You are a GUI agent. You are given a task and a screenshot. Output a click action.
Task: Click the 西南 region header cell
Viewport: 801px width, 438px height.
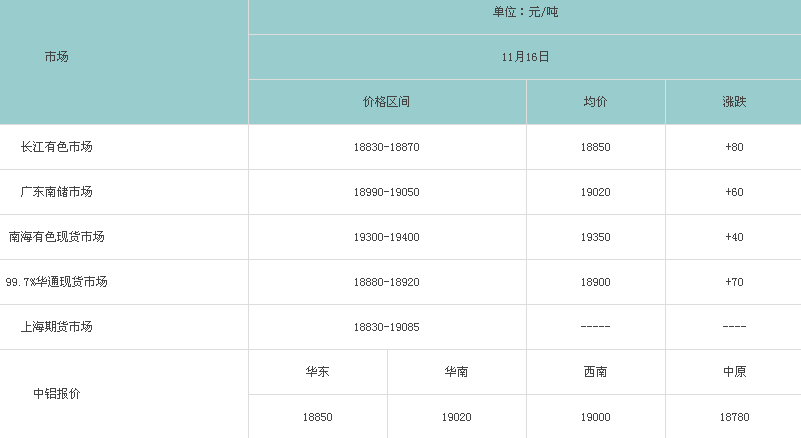point(595,372)
